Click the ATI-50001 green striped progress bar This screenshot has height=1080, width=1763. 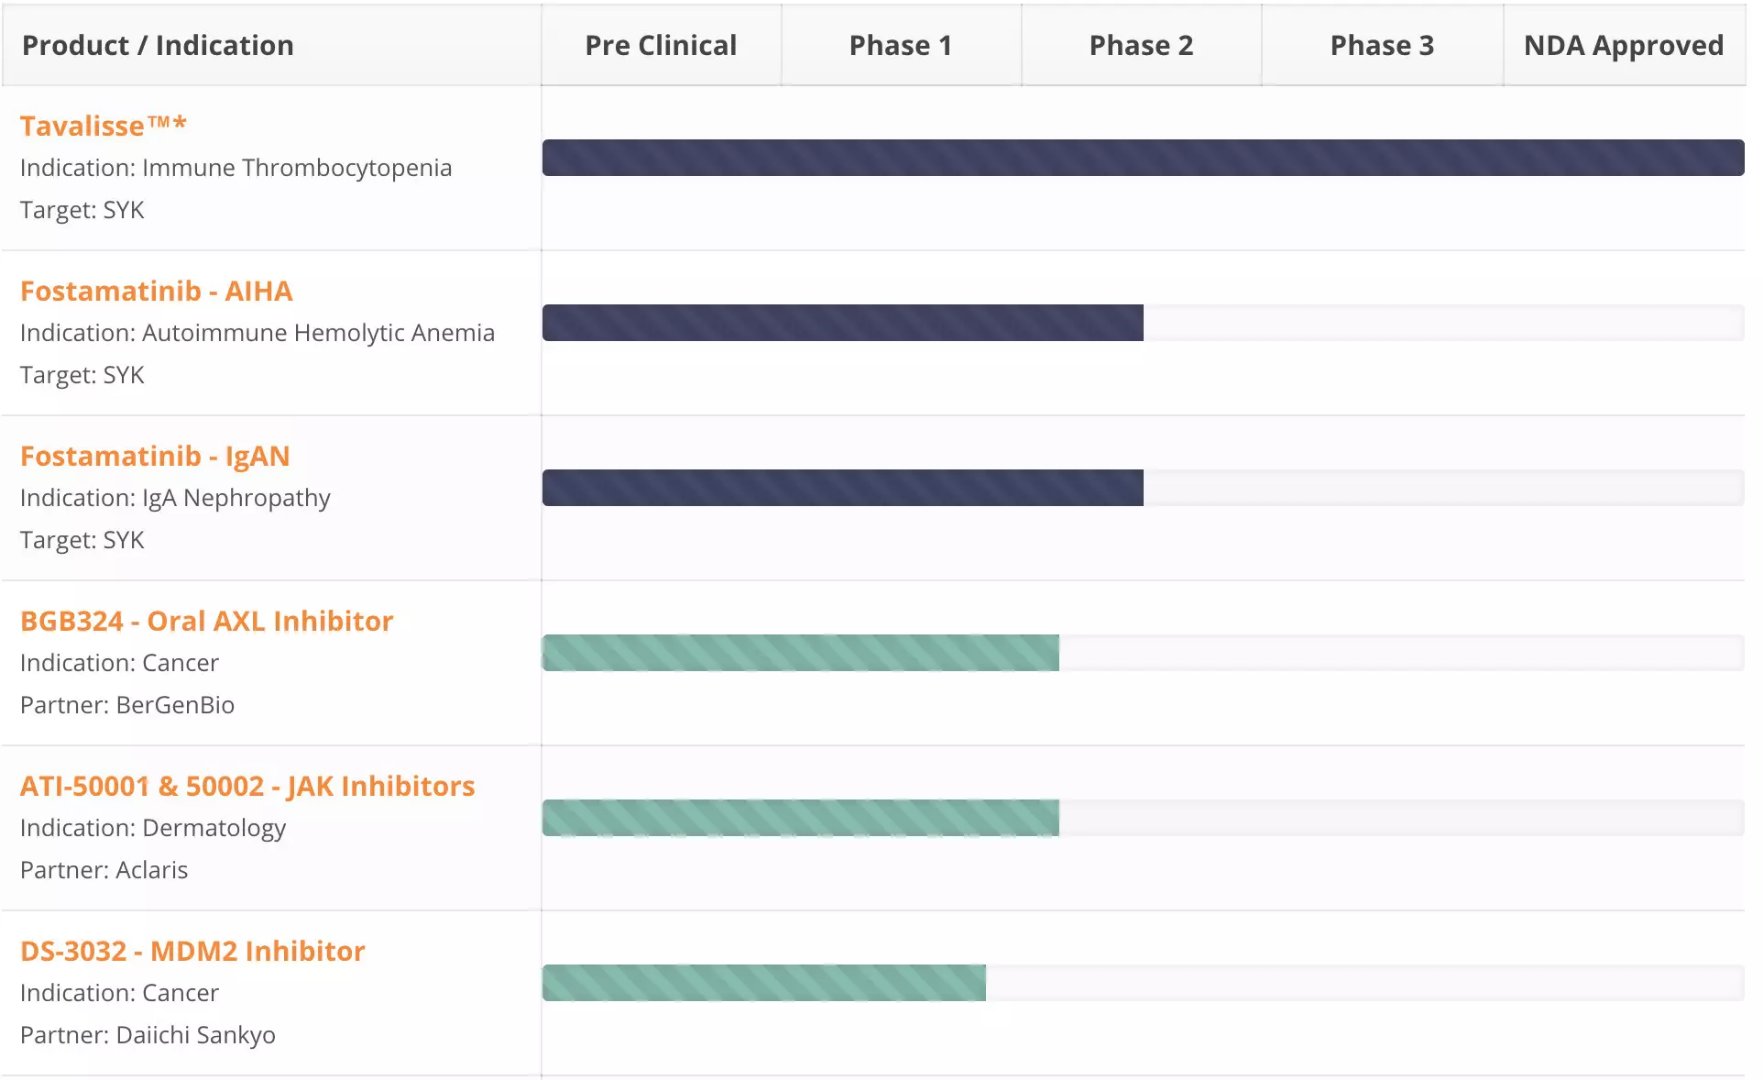[x=800, y=818]
